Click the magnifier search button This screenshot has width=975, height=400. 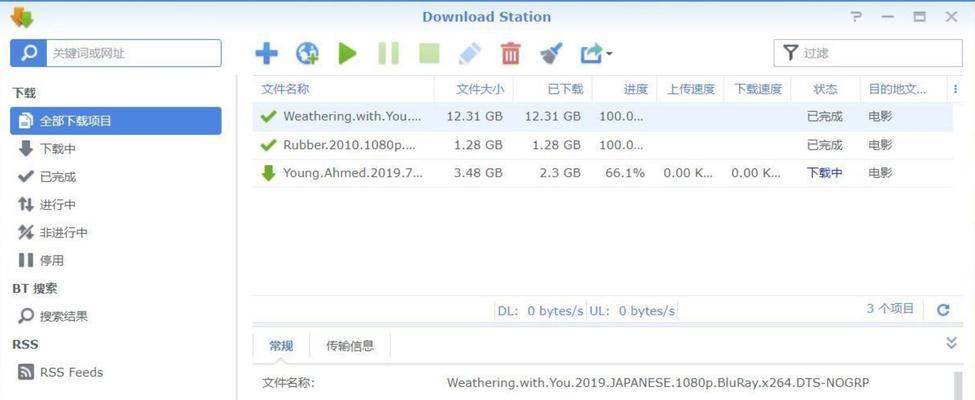29,53
